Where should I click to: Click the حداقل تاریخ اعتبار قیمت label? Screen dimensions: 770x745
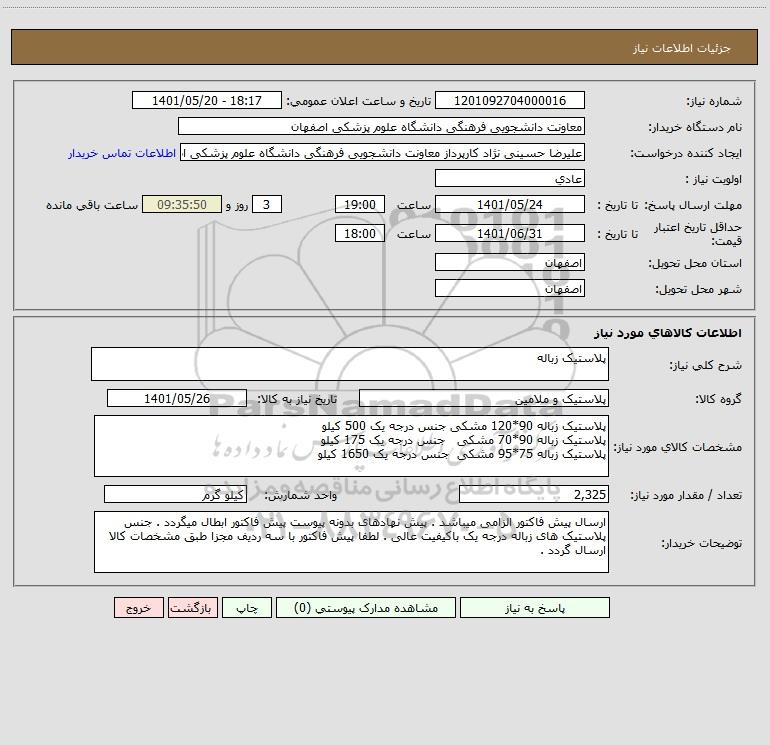698,234
